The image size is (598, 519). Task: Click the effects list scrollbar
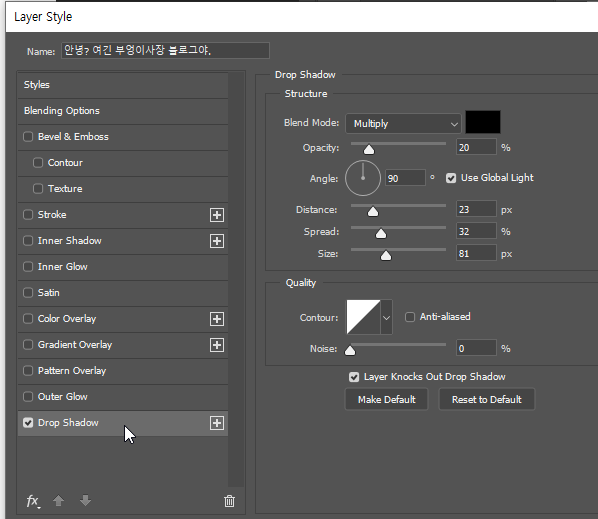[x=236, y=279]
